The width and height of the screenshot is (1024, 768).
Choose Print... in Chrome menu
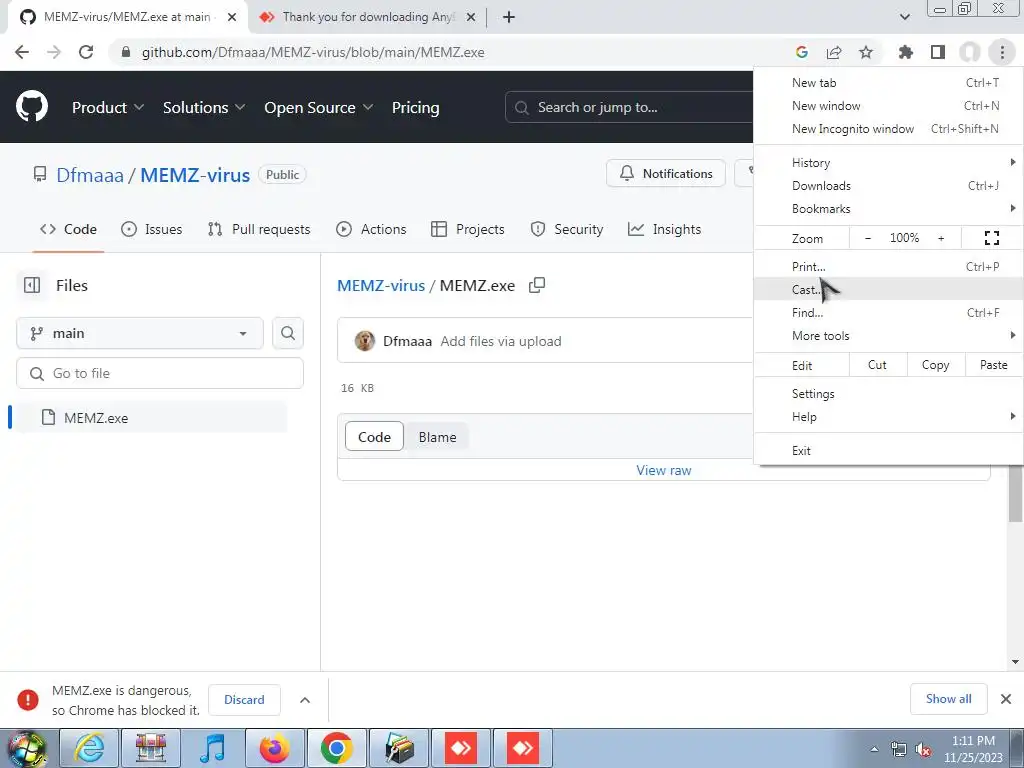[x=888, y=266]
